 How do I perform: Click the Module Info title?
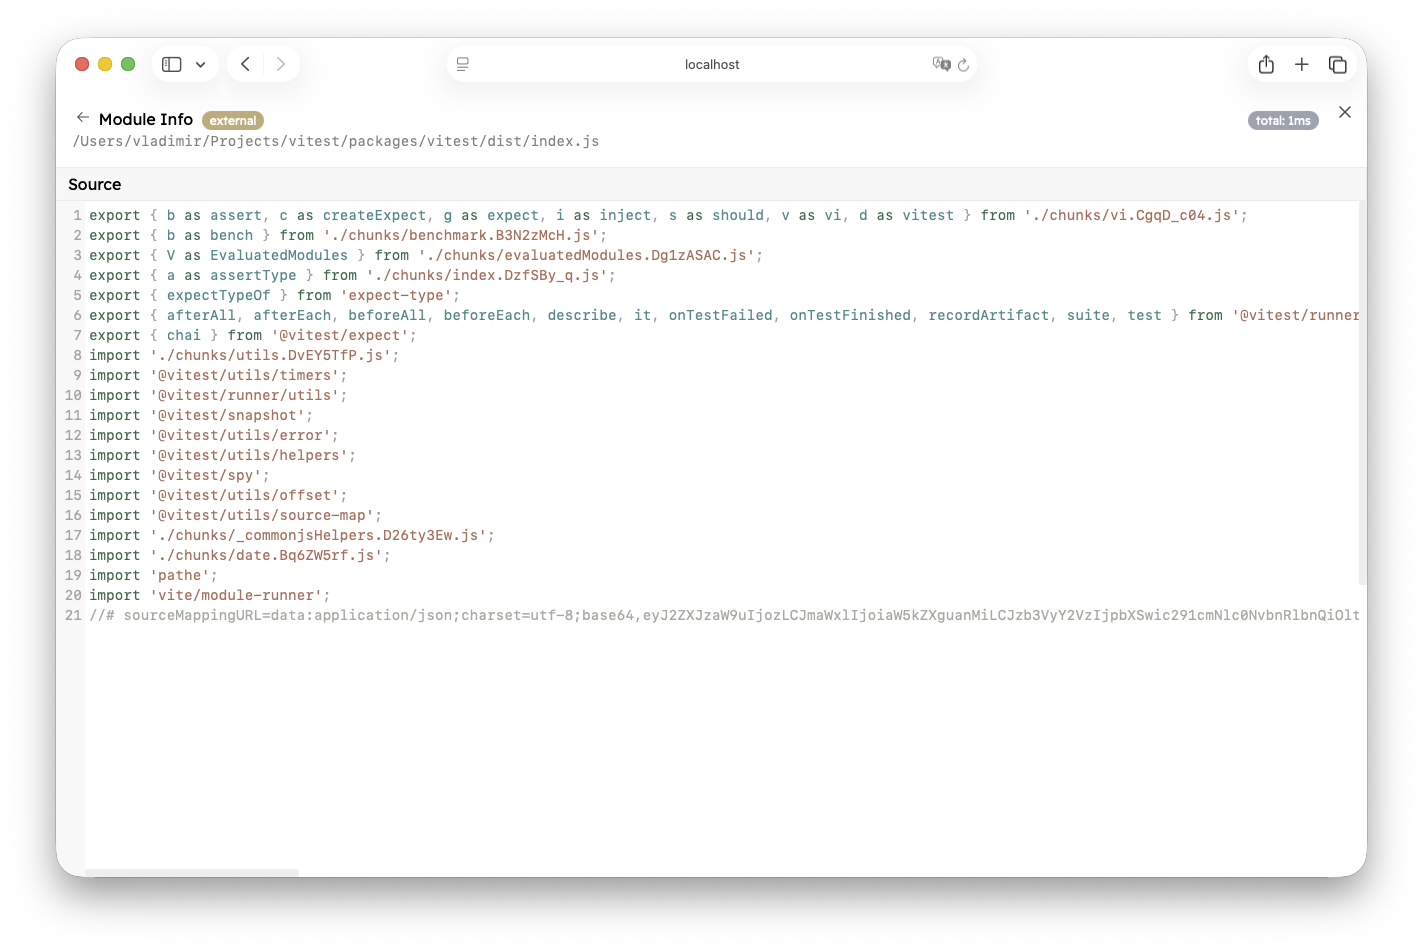click(x=146, y=119)
